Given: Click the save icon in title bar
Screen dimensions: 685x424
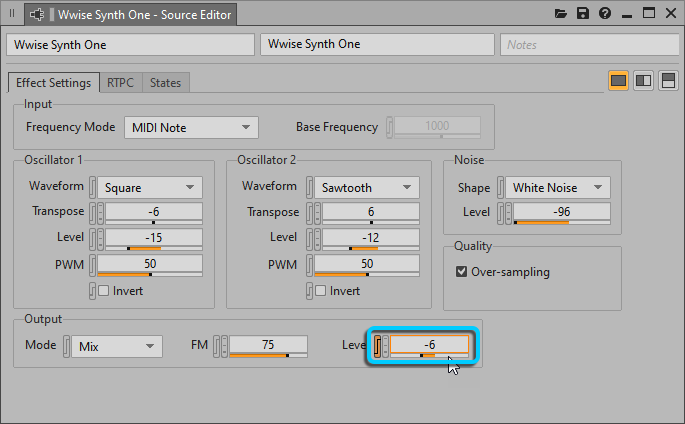Looking at the screenshot, I should click(583, 14).
